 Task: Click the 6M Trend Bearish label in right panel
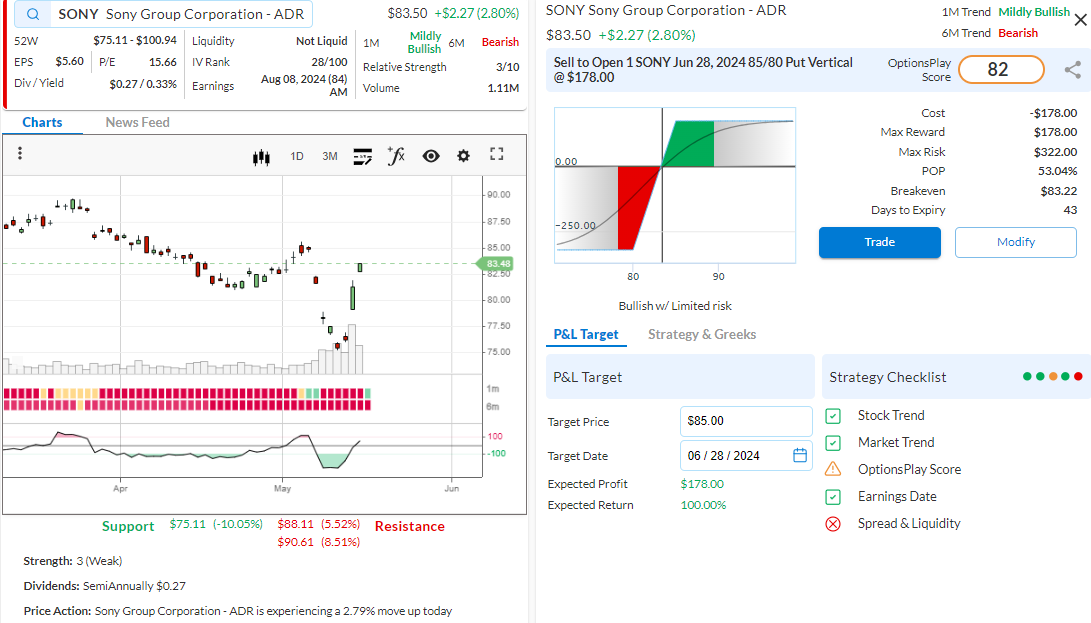[1018, 33]
